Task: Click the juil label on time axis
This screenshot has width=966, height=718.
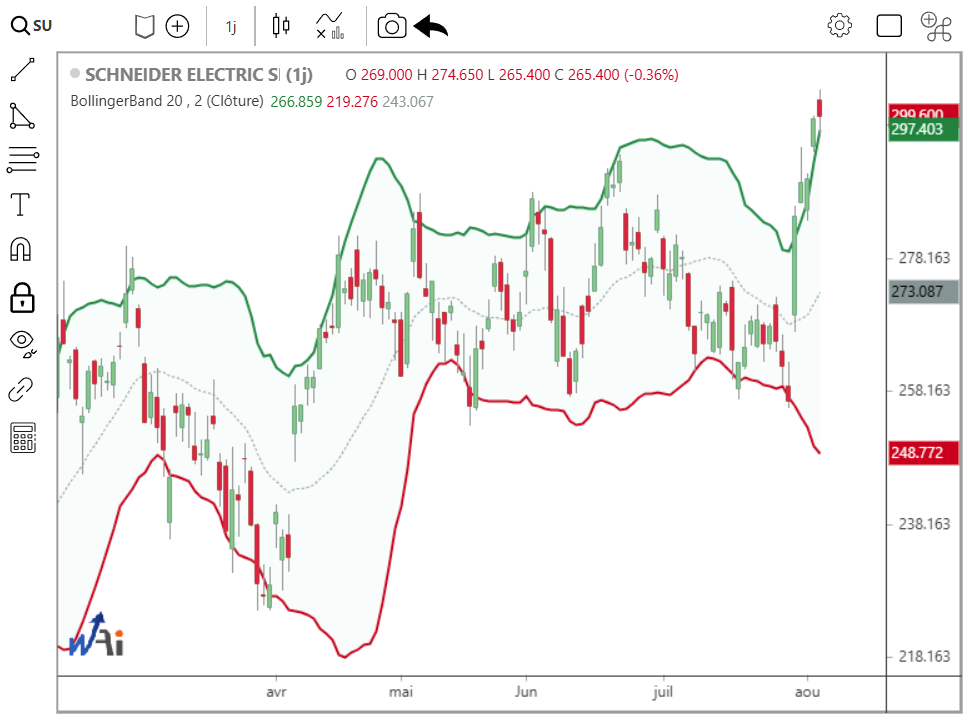Action: pyautogui.click(x=663, y=692)
